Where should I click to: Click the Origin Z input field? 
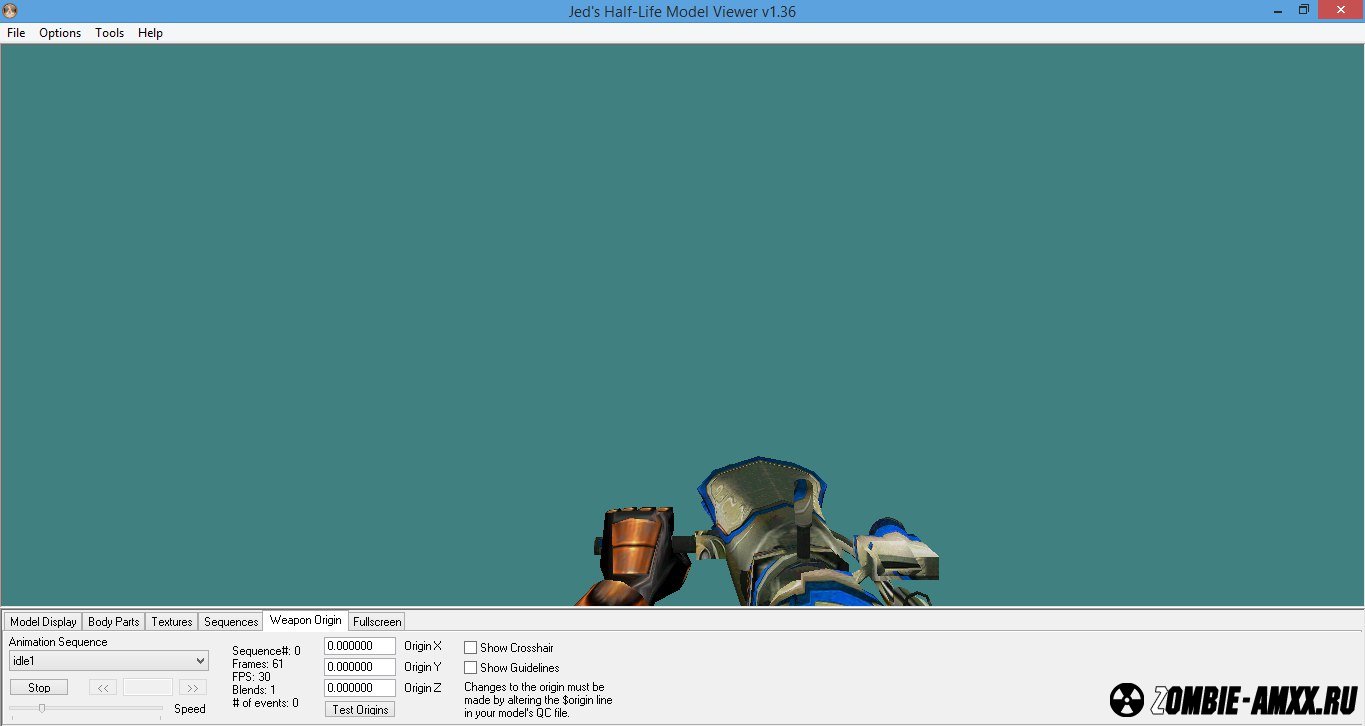click(x=360, y=688)
